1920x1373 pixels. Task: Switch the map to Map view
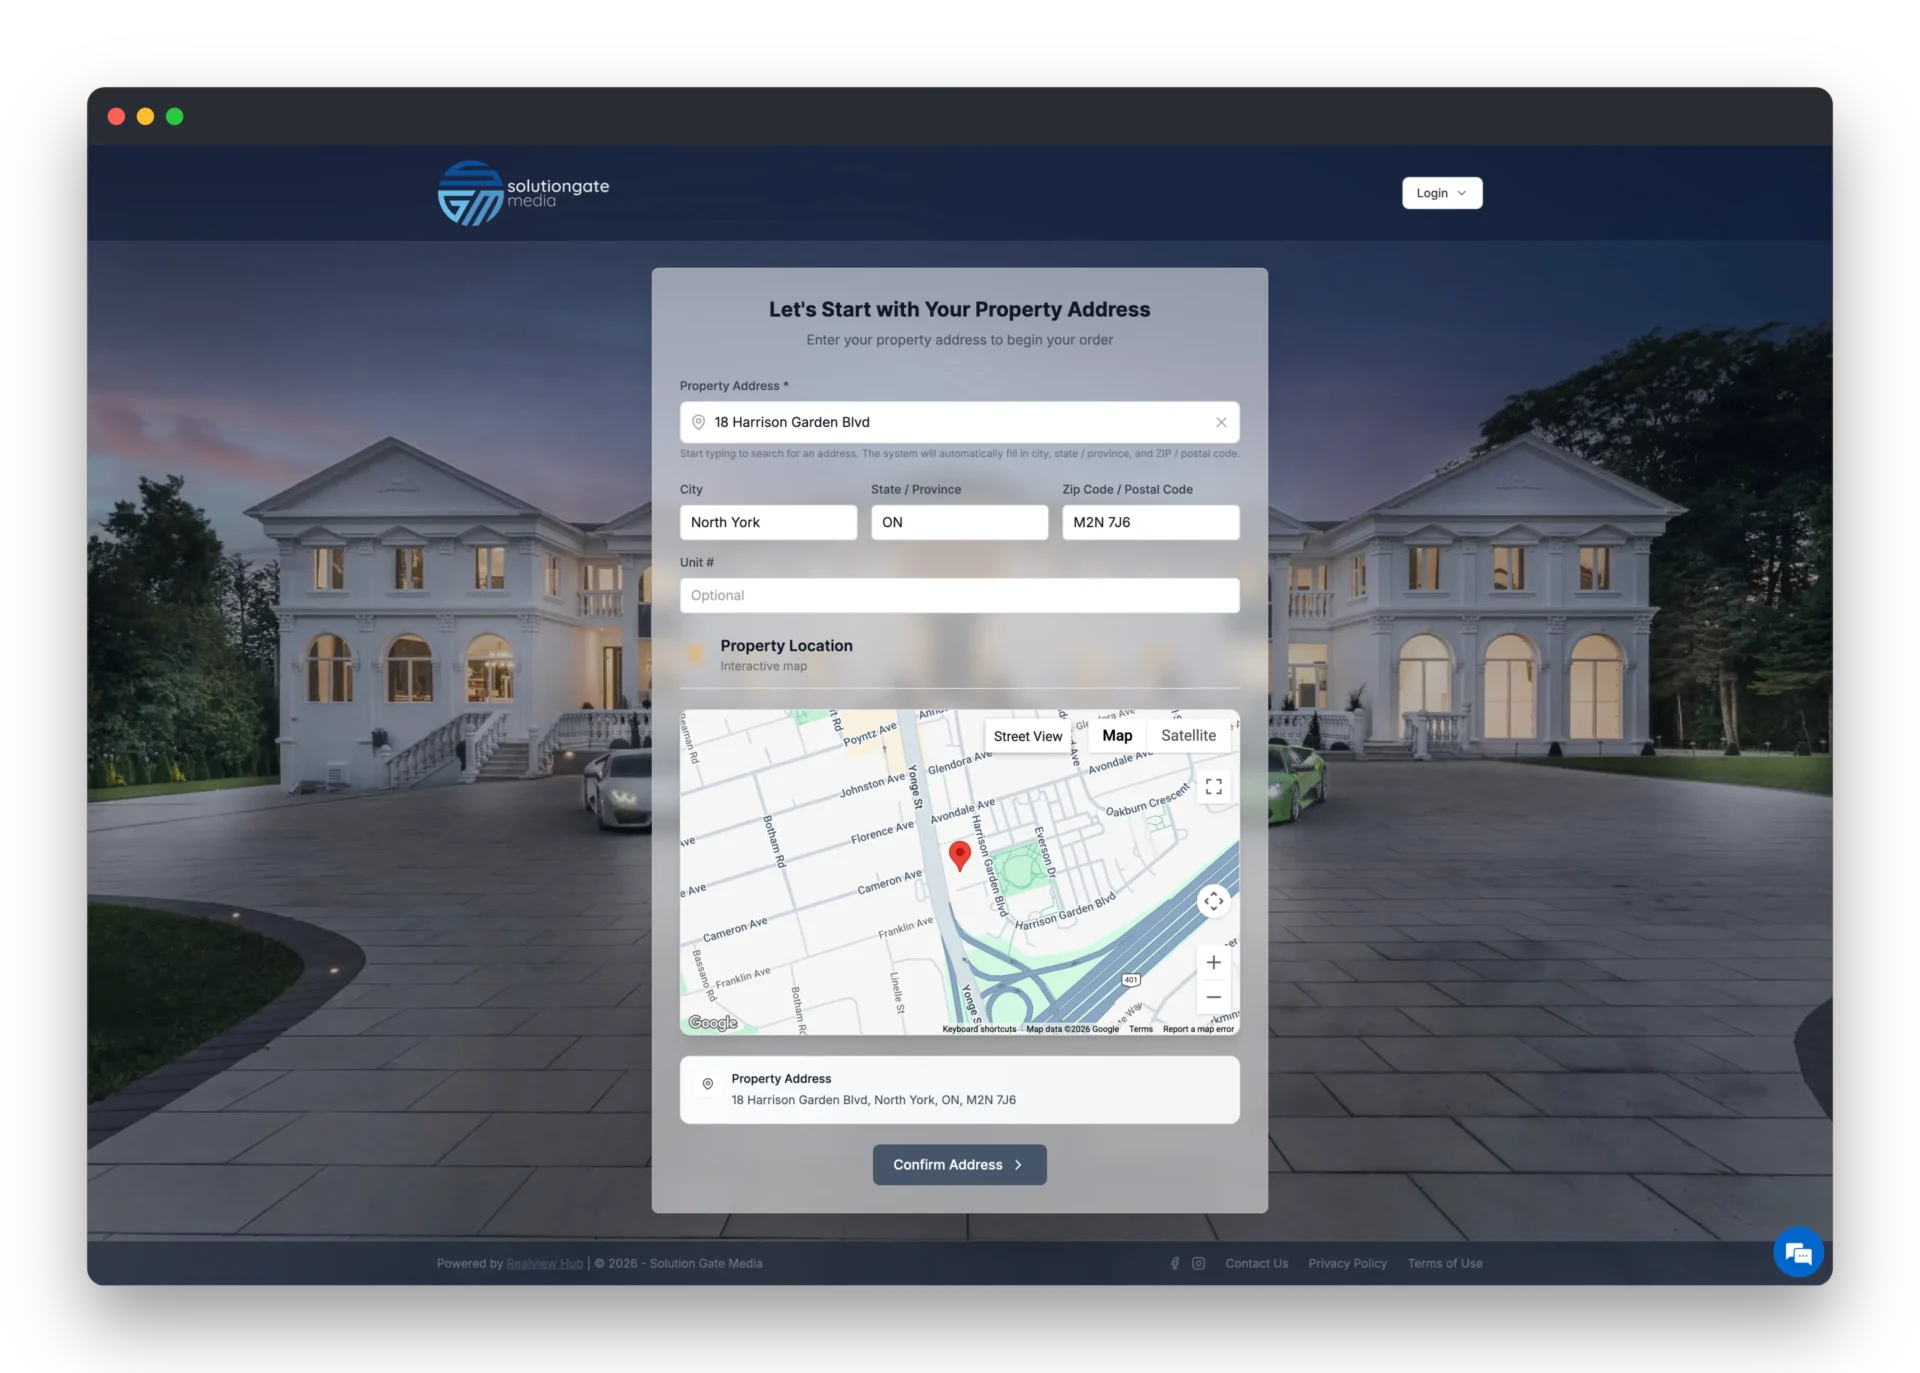point(1117,735)
